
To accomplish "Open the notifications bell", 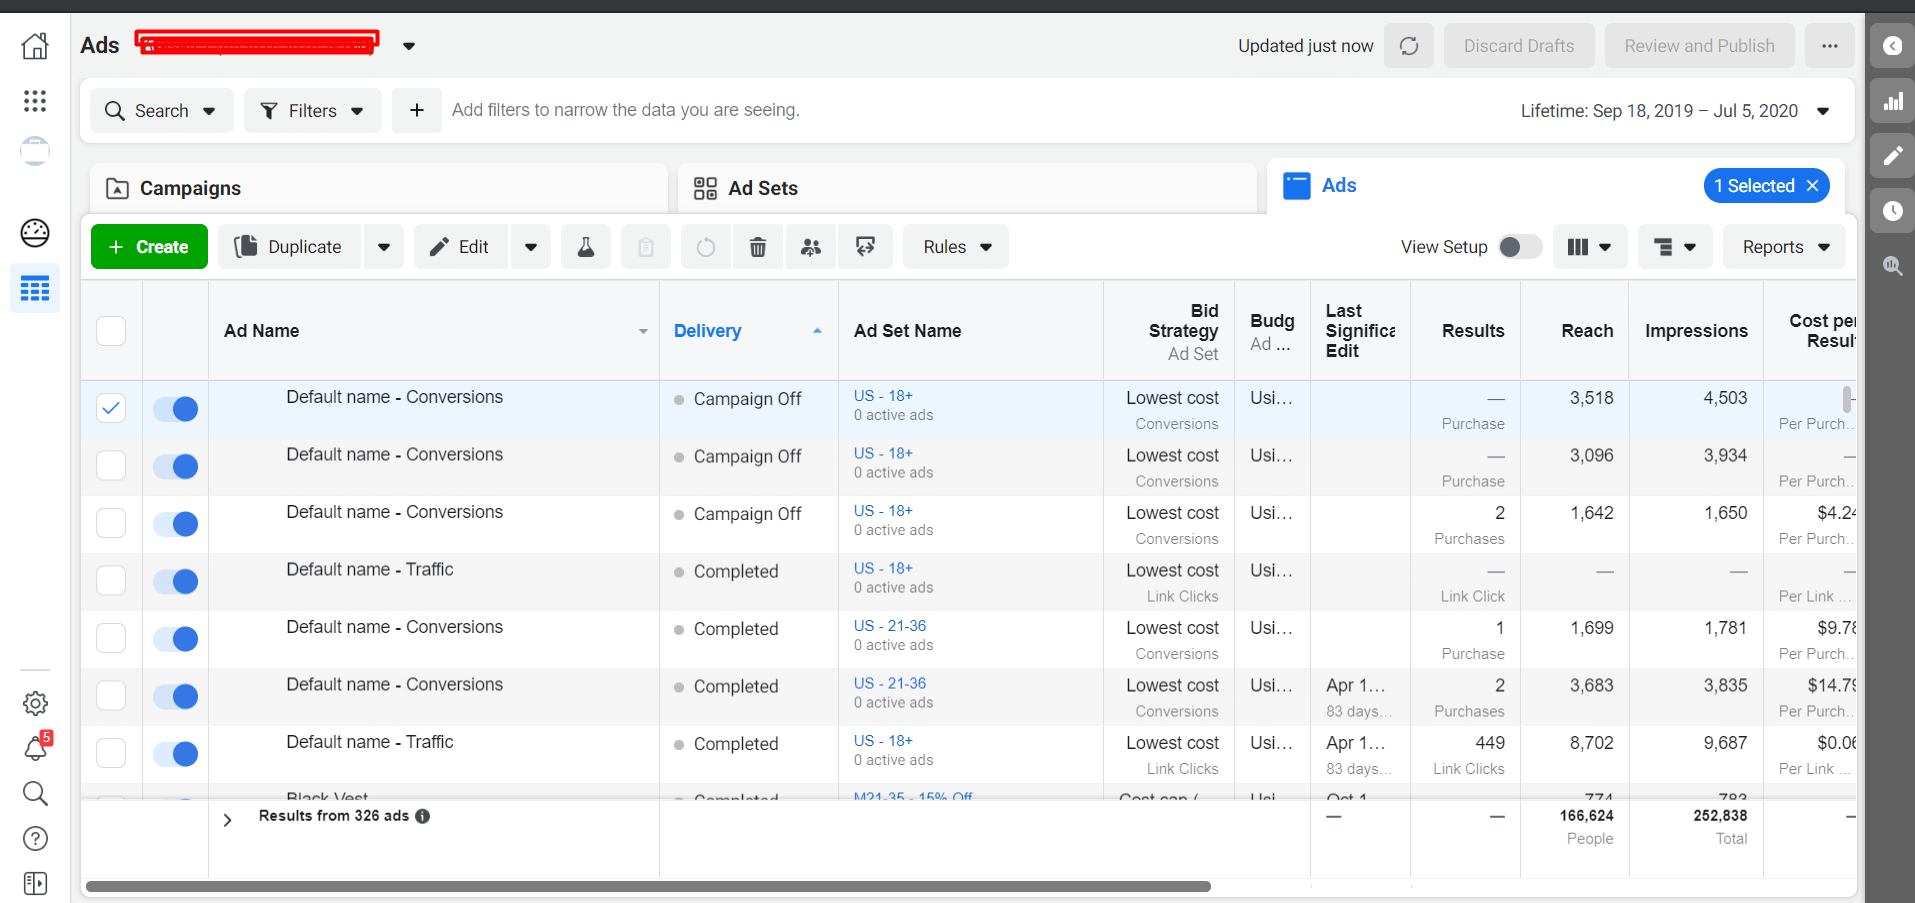I will 35,748.
